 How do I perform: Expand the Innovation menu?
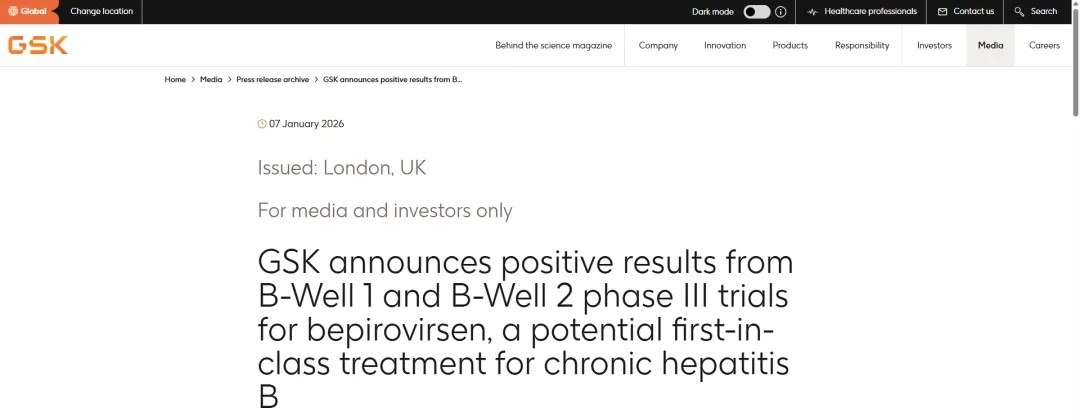[725, 45]
